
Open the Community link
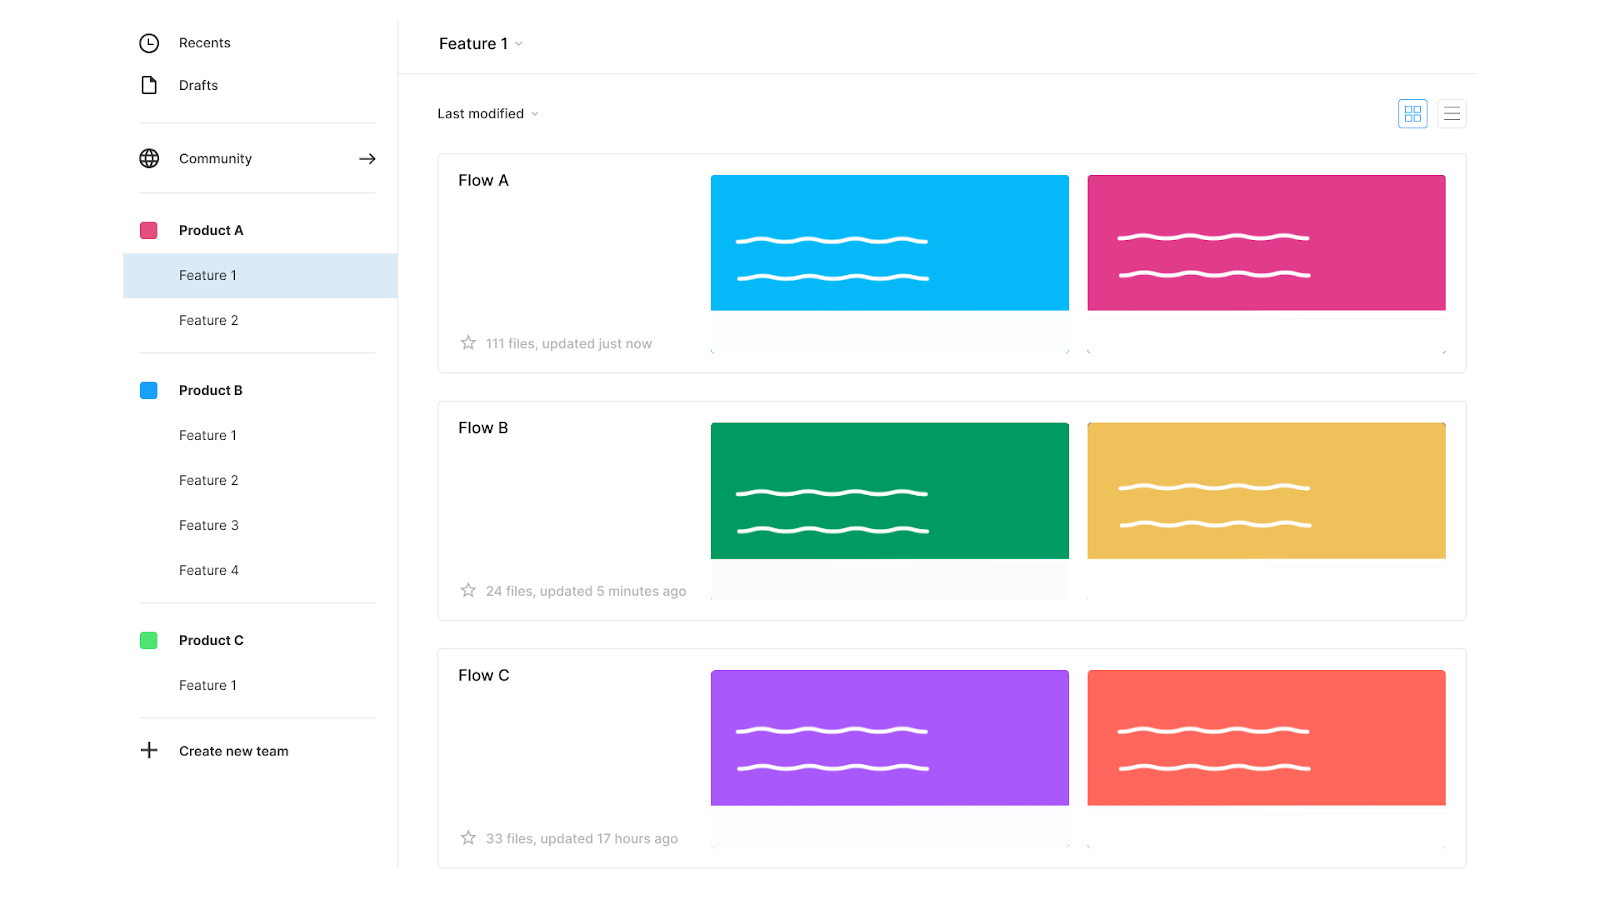coord(216,158)
